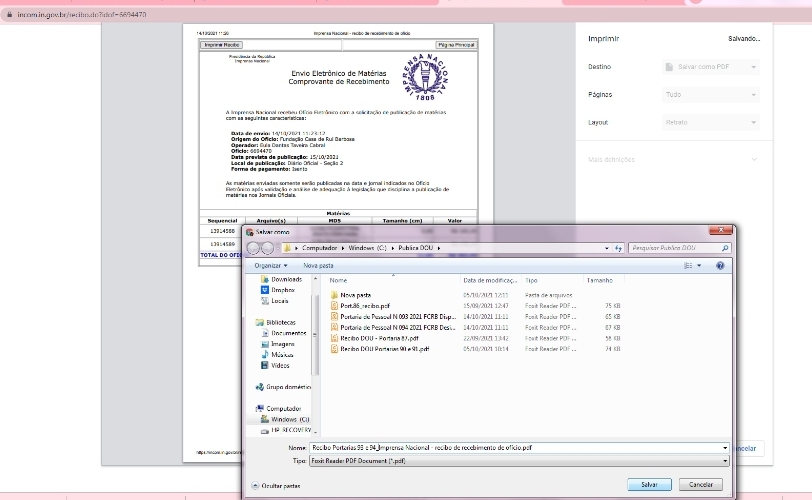Select Música library in sidebar

pos(282,354)
